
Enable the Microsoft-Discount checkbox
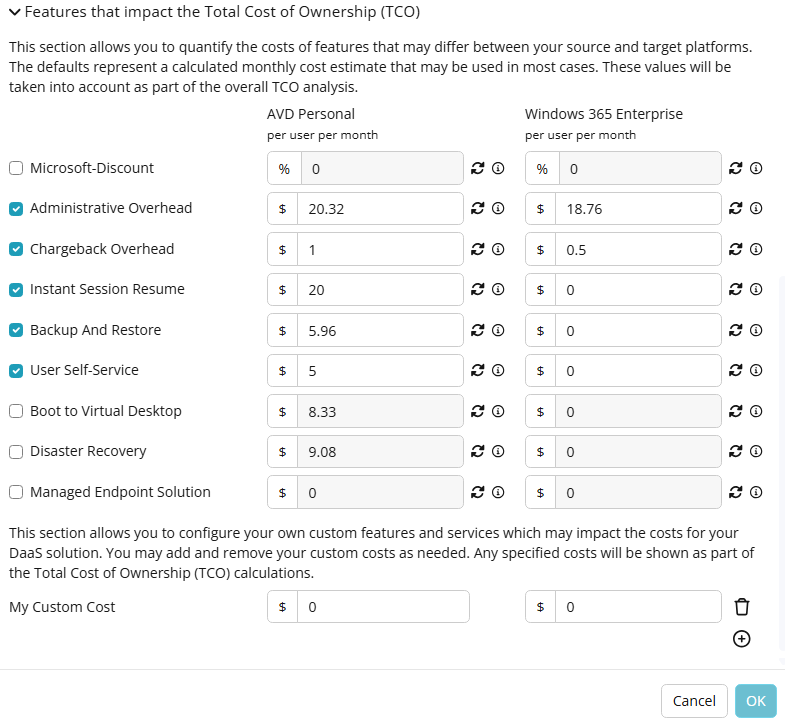pyautogui.click(x=16, y=168)
